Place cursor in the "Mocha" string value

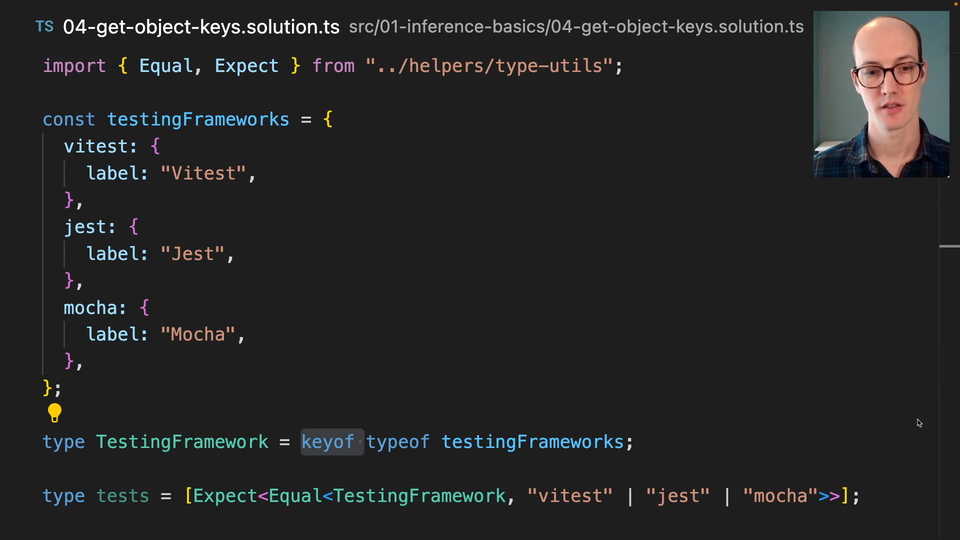pos(198,335)
